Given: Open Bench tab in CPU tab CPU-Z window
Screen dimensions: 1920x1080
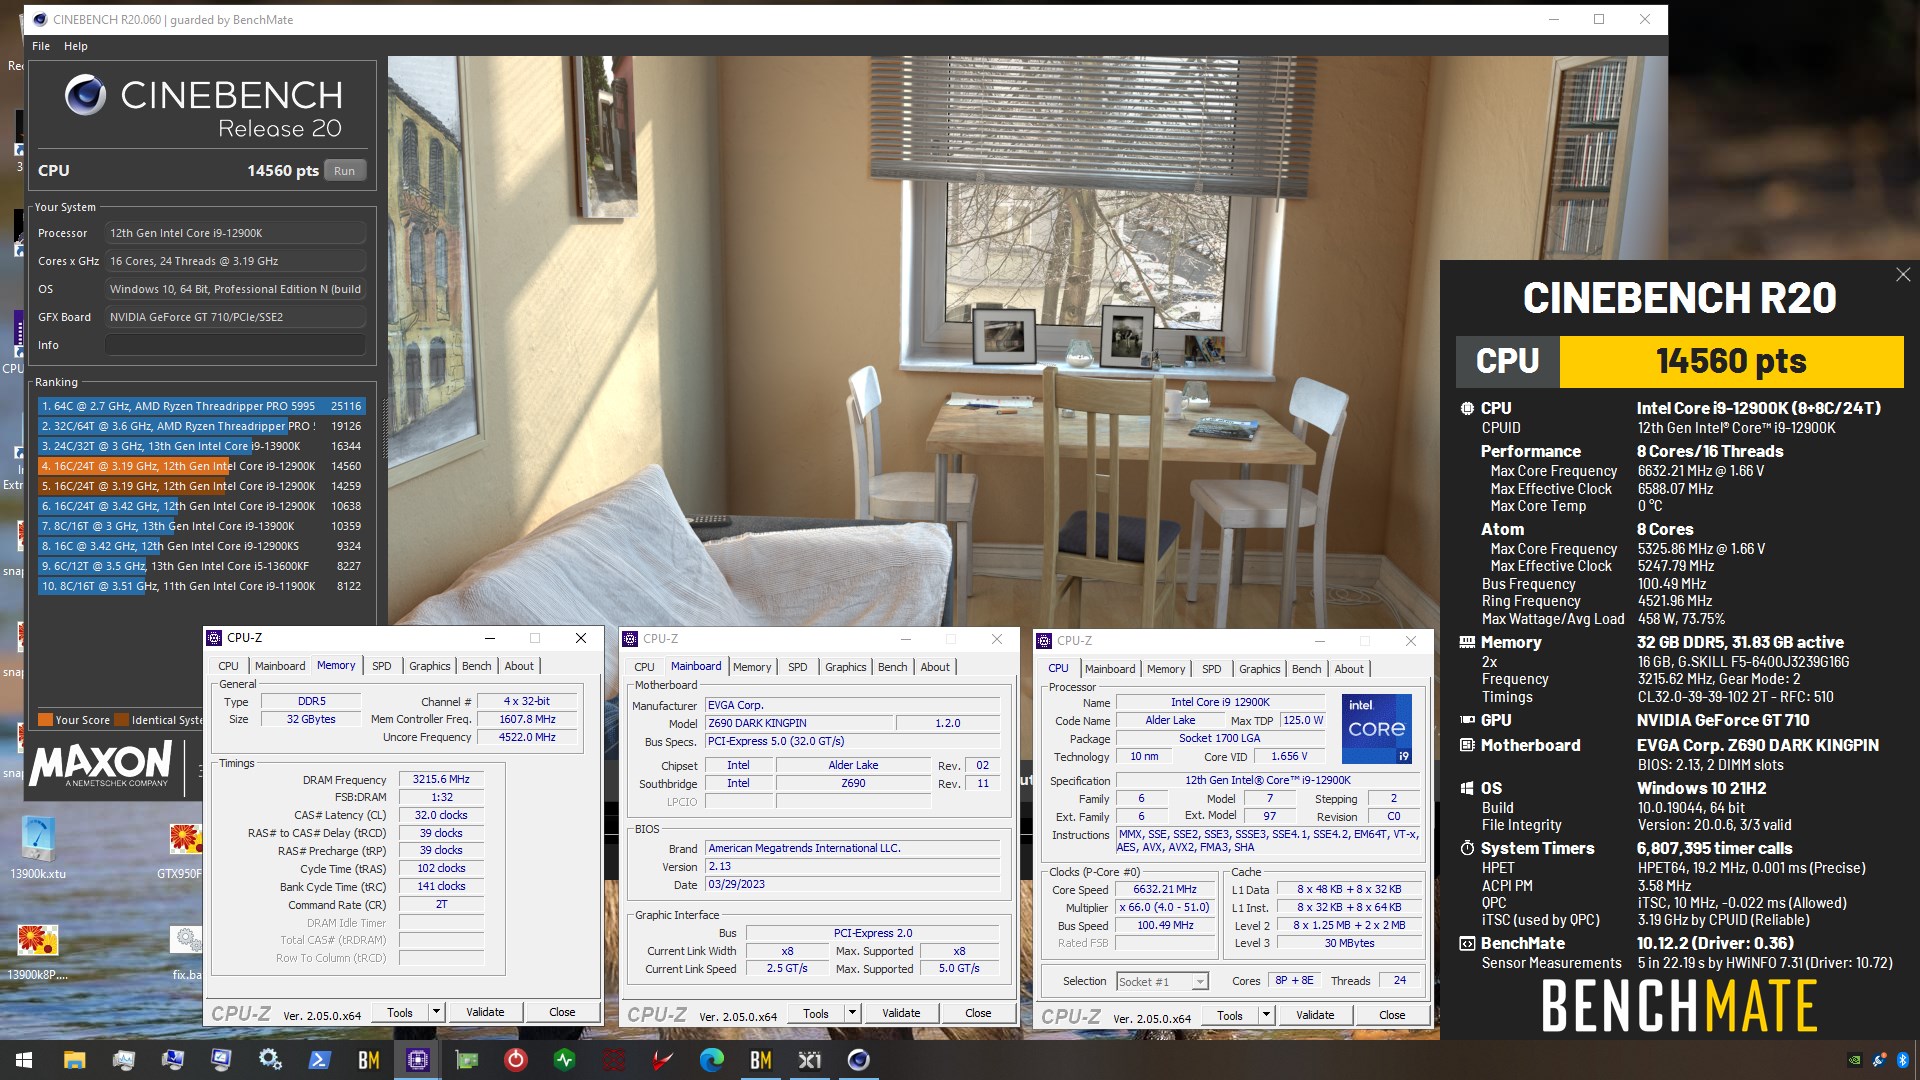Looking at the screenshot, I should point(1306,669).
